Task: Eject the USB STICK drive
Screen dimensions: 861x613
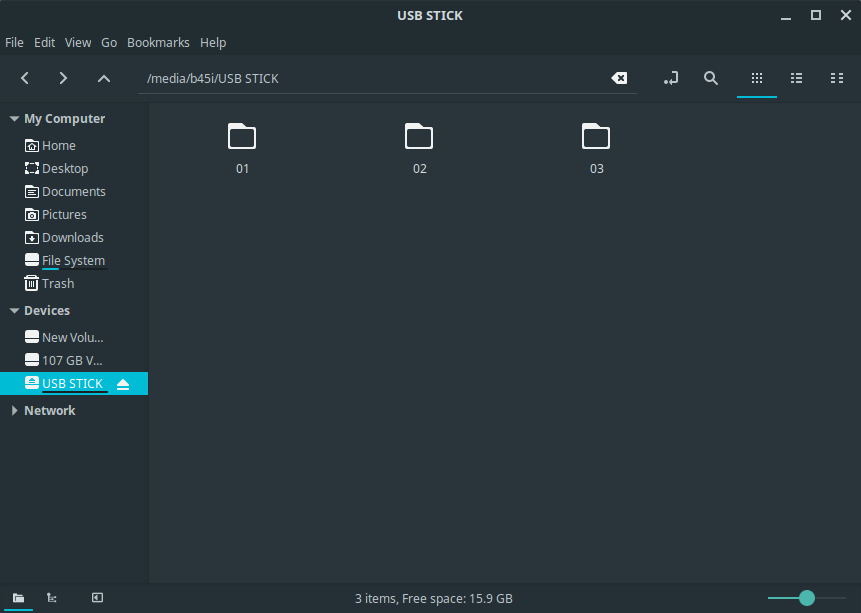Action: click(123, 384)
